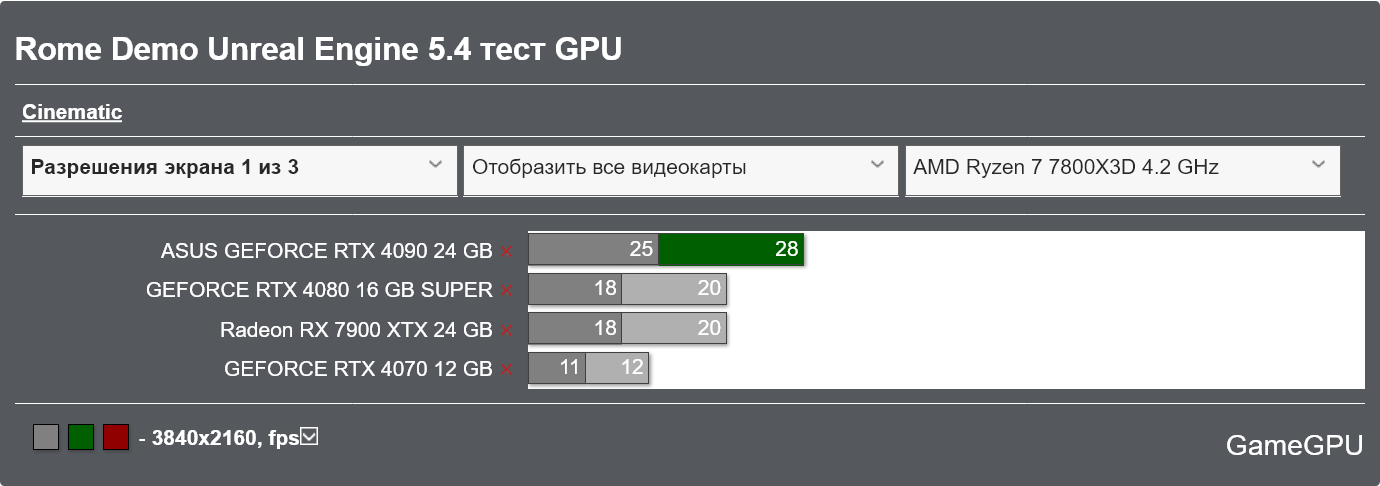1380x486 pixels.
Task: Select the ASUS GEFORCE RTX 4090 24 GB label
Action: (326, 251)
